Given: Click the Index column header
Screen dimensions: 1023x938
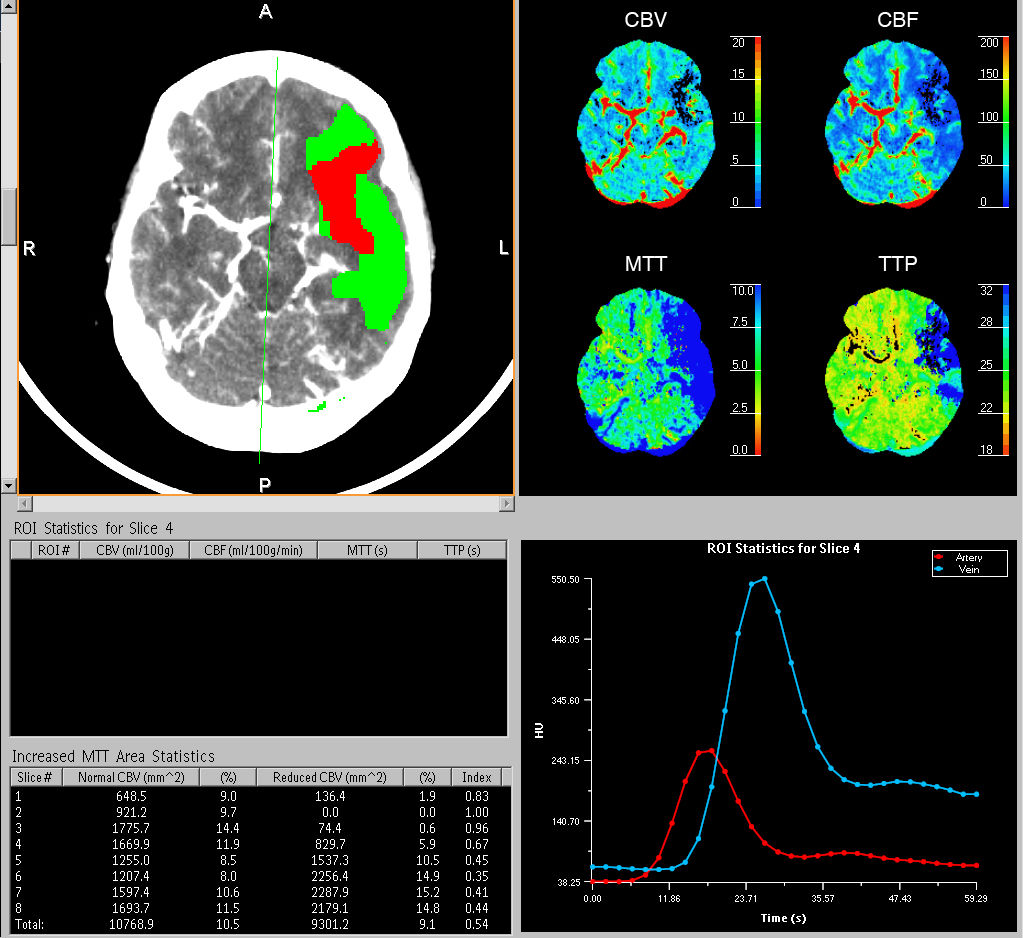Looking at the screenshot, I should tap(475, 777).
